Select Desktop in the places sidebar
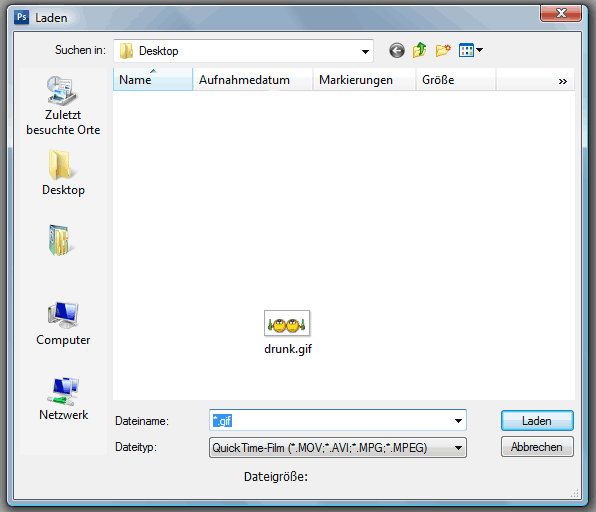This screenshot has height=512, width=596. coord(63,173)
